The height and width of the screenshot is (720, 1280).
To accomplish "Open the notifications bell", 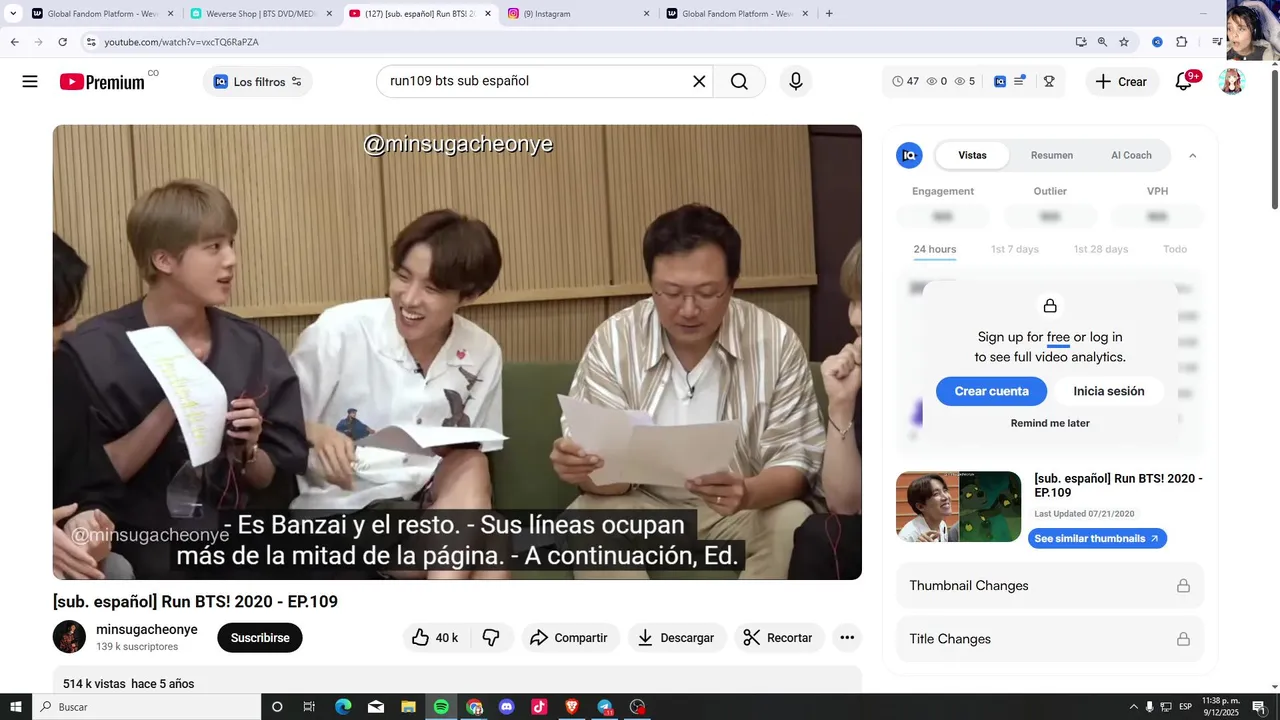I will click(x=1184, y=82).
